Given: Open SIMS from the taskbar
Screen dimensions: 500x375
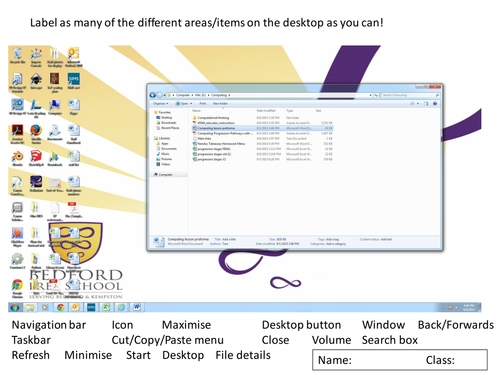Looking at the screenshot, I should pyautogui.click(x=91, y=307).
